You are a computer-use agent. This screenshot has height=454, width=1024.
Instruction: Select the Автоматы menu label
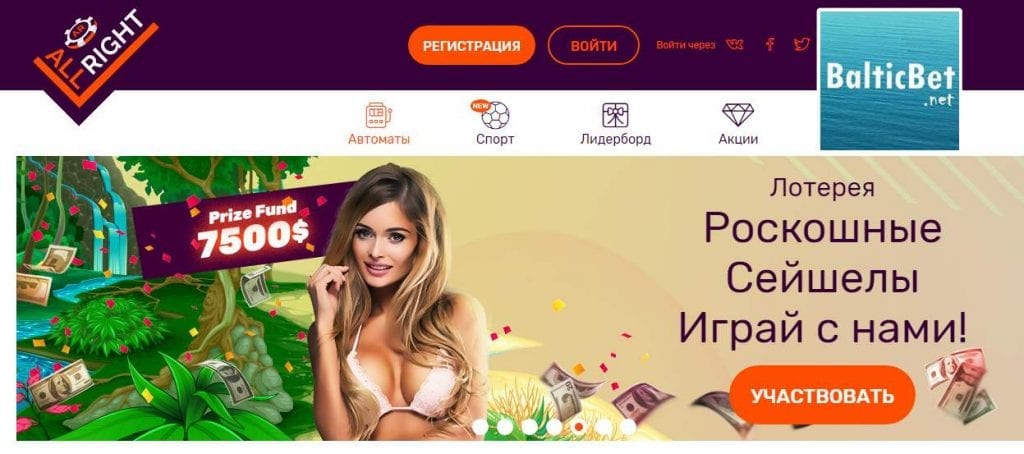coord(379,139)
